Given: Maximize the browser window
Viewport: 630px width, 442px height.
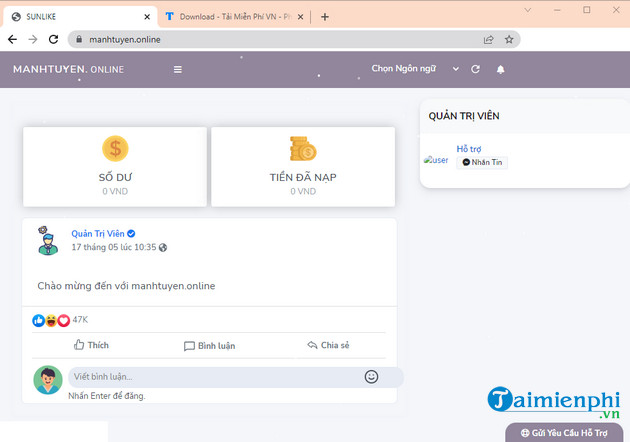Looking at the screenshot, I should coord(587,10).
